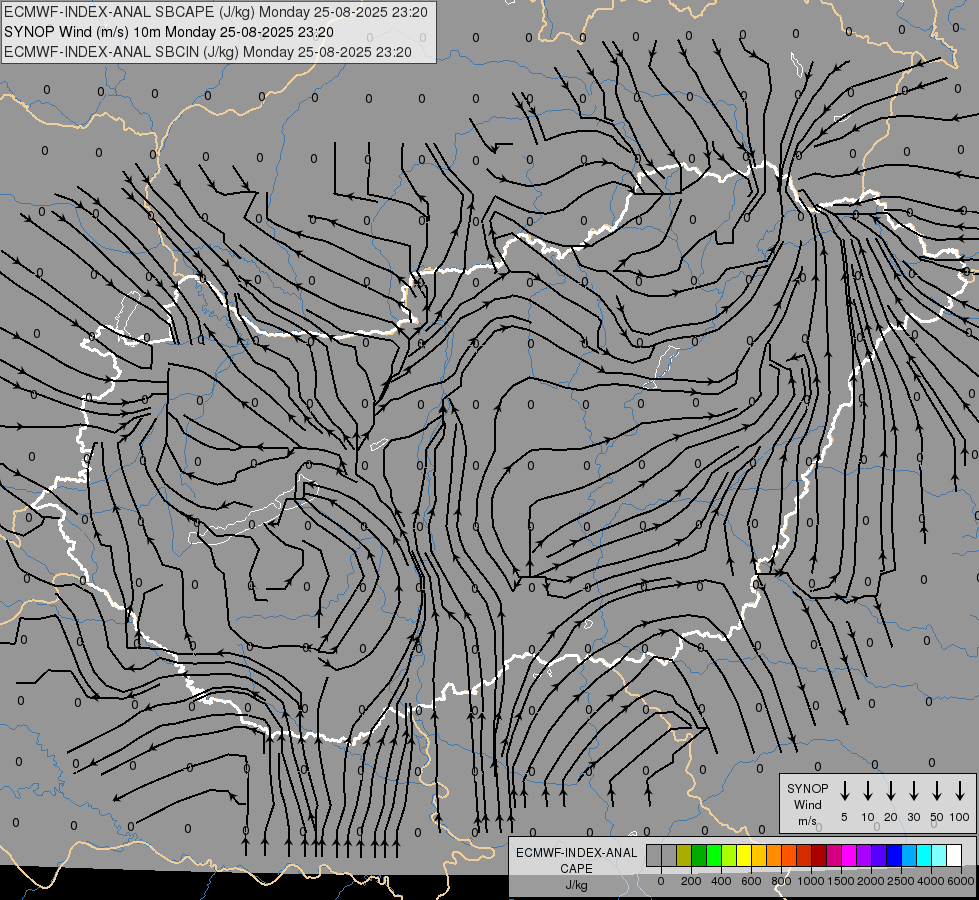Click the '6000' tick label on CAPE scale
Image resolution: width=979 pixels, height=900 pixels.
(961, 881)
